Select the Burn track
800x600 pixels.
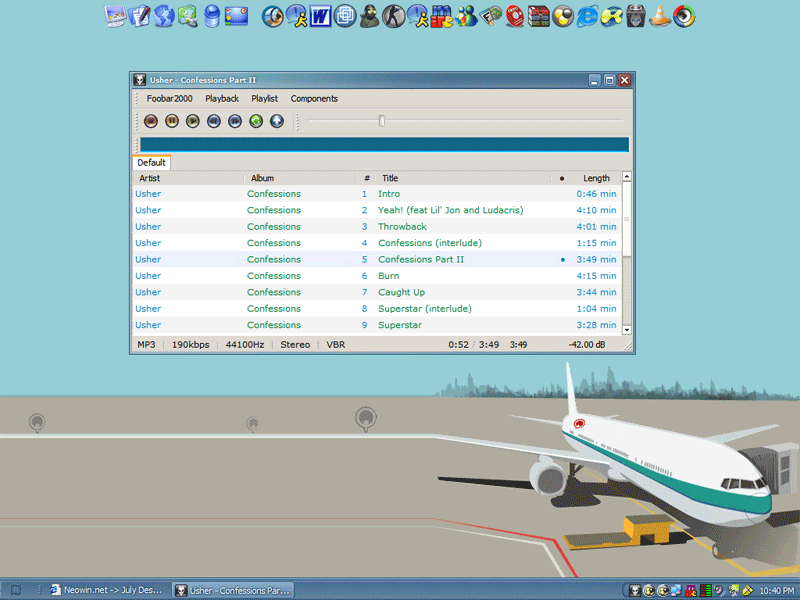[x=378, y=276]
